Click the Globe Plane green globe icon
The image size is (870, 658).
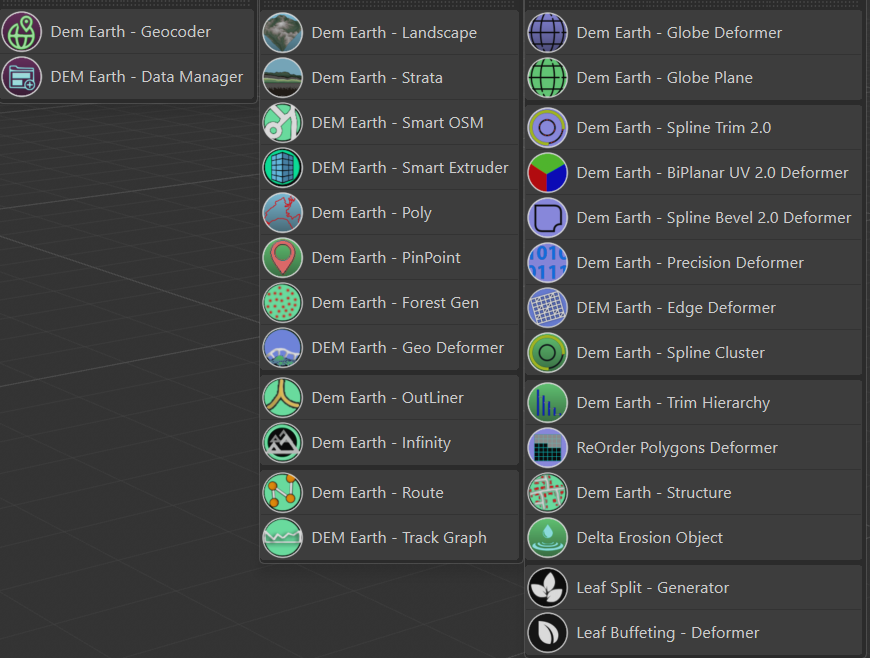point(548,78)
